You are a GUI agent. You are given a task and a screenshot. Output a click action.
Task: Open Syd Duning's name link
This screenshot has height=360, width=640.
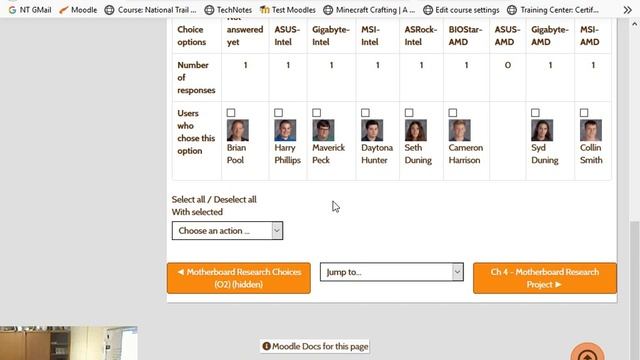pos(544,154)
